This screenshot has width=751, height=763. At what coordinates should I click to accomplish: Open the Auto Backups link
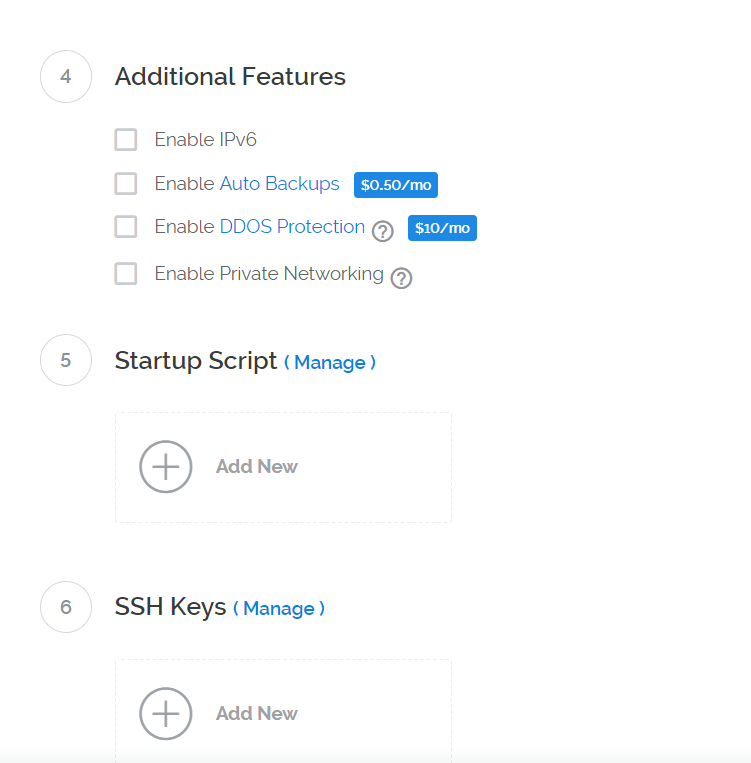point(279,184)
